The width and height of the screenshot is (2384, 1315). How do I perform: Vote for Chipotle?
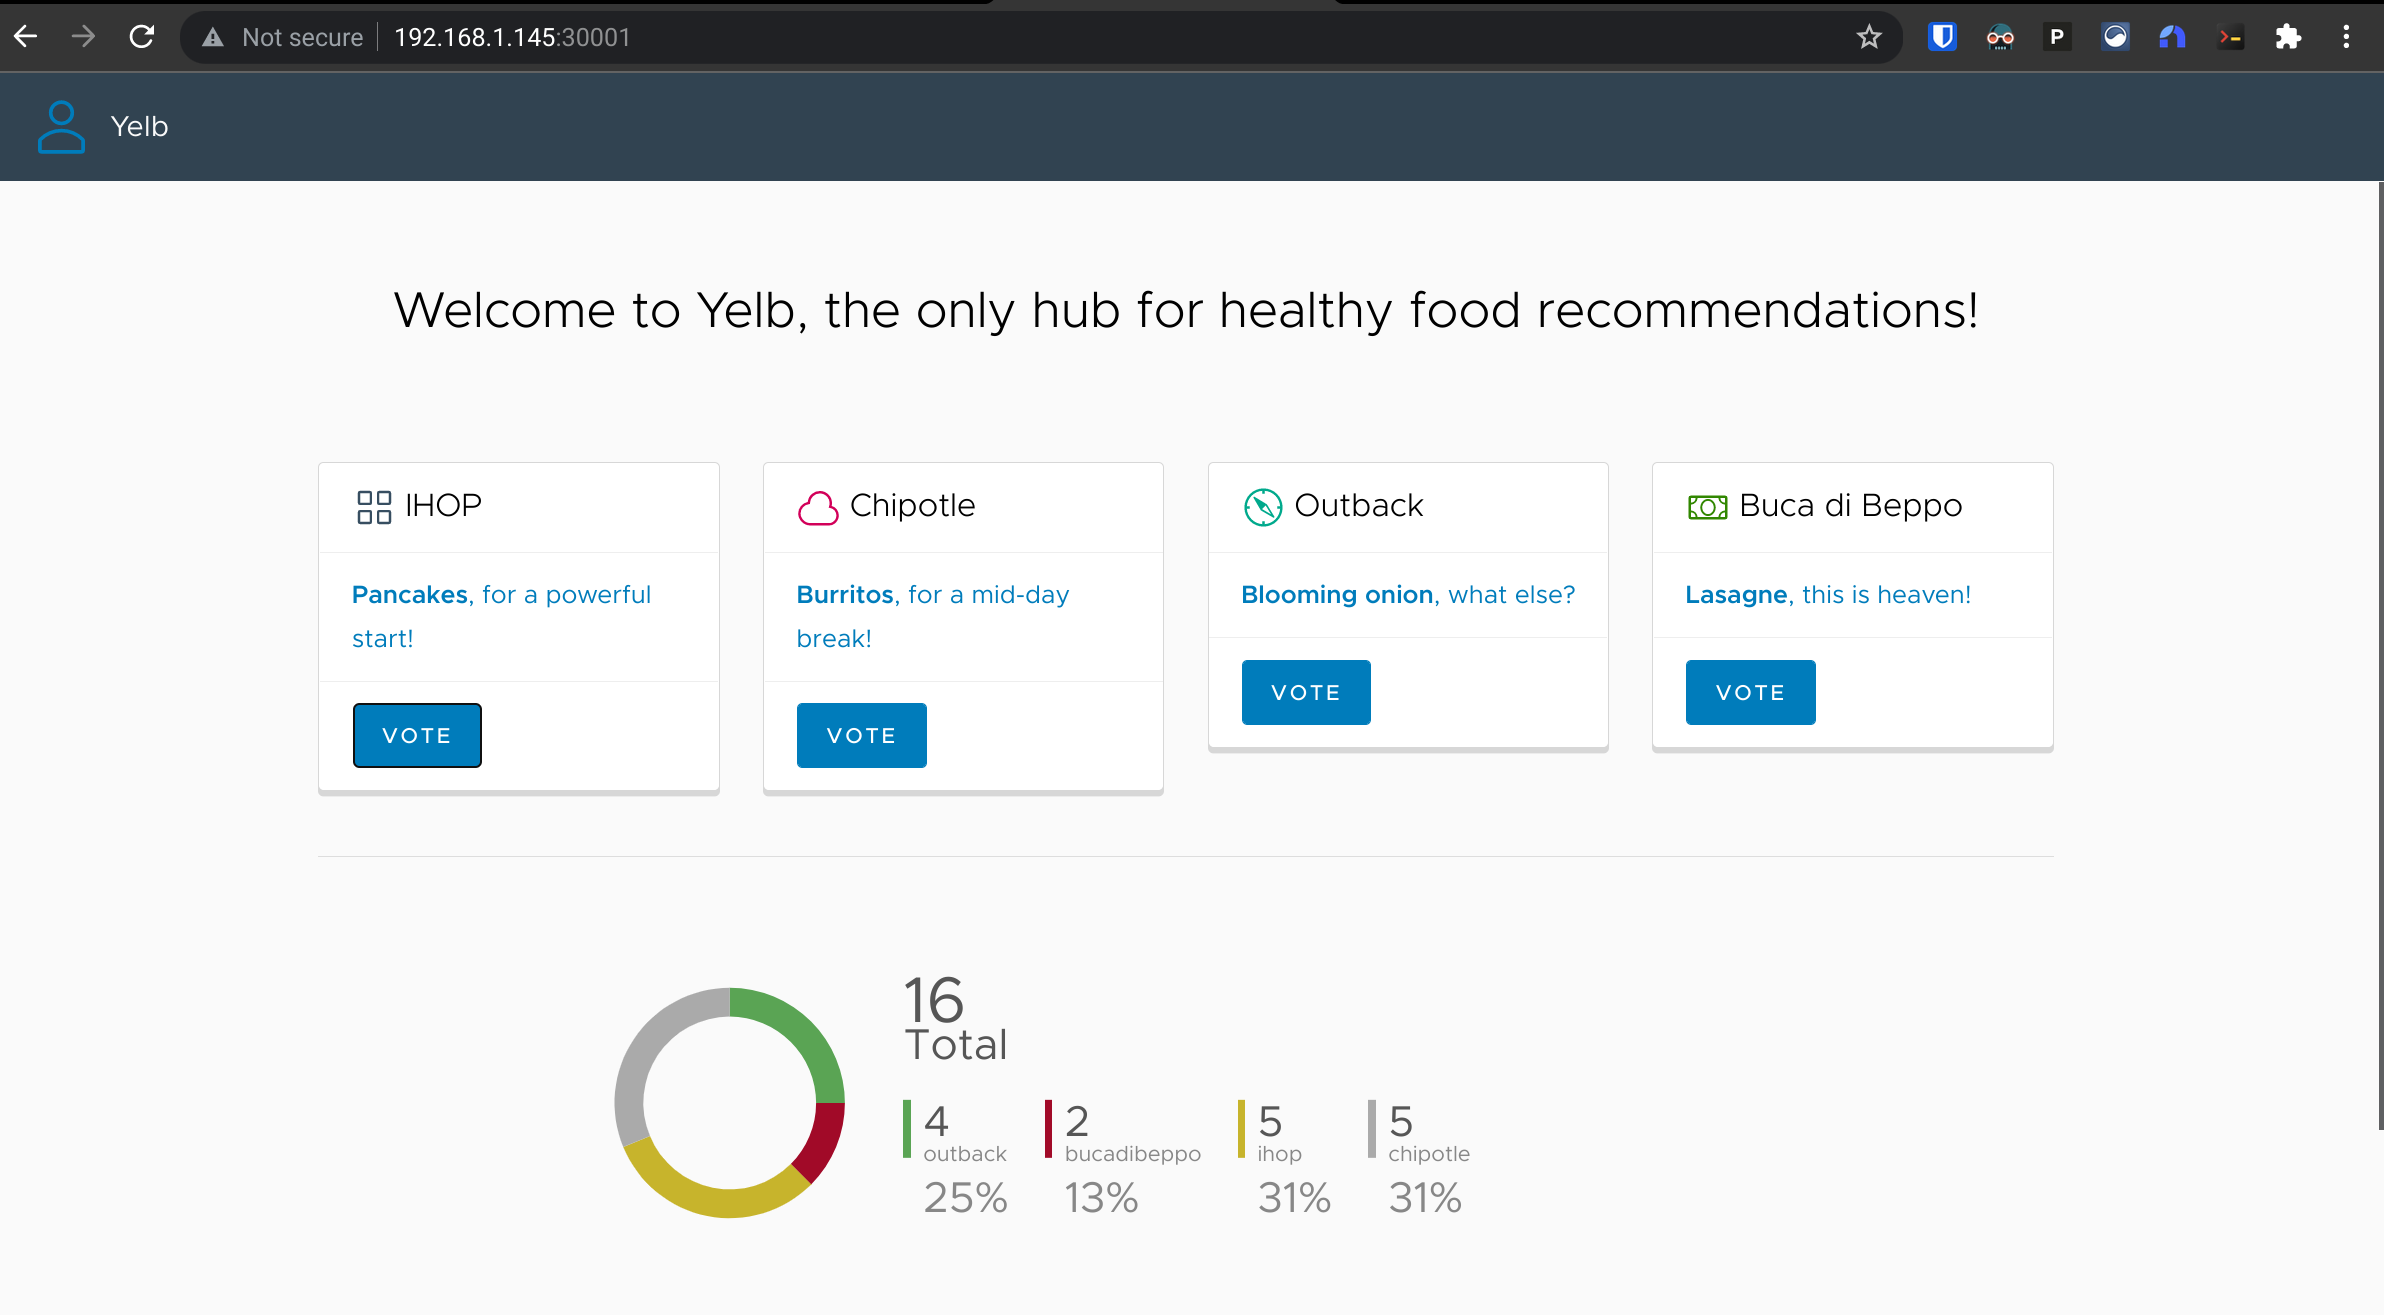point(861,736)
